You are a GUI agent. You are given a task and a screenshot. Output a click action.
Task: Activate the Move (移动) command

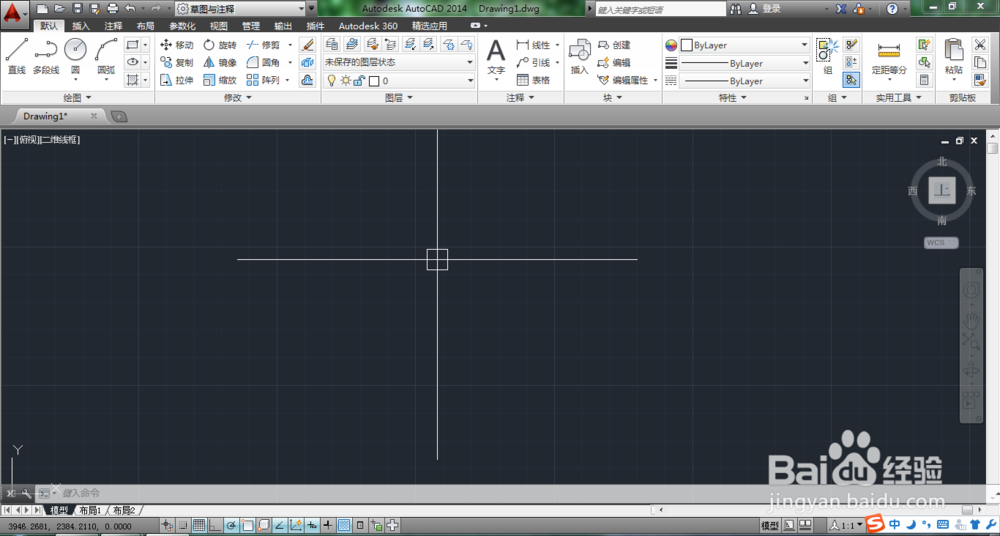tap(176, 45)
